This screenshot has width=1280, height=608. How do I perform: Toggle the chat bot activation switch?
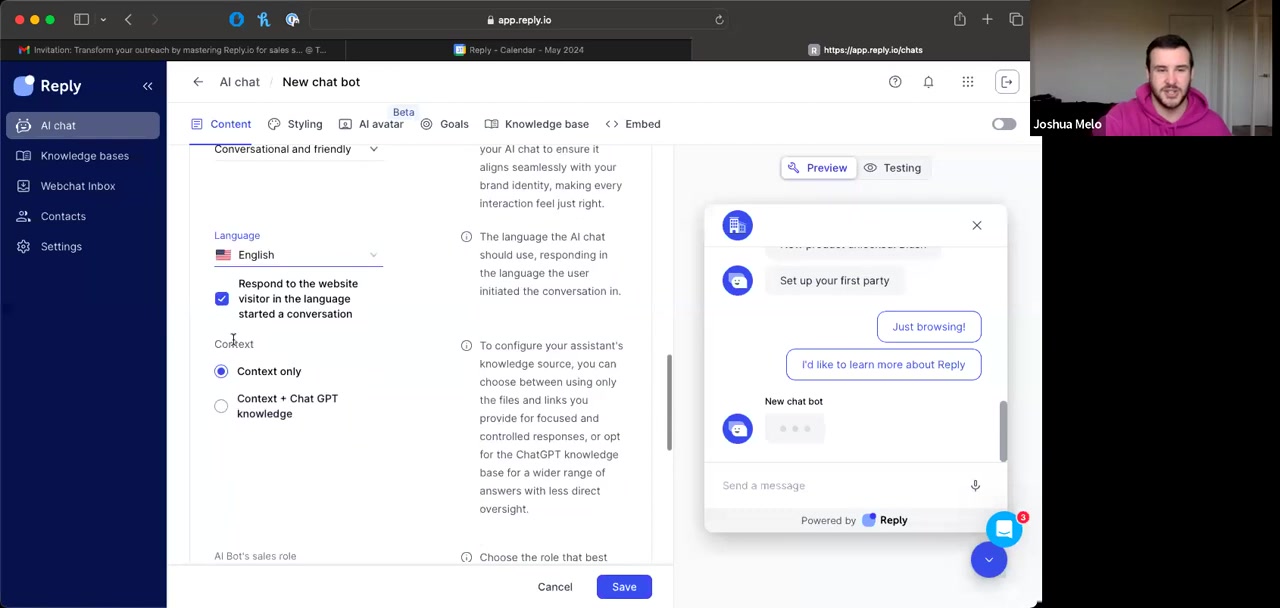[x=1003, y=124]
